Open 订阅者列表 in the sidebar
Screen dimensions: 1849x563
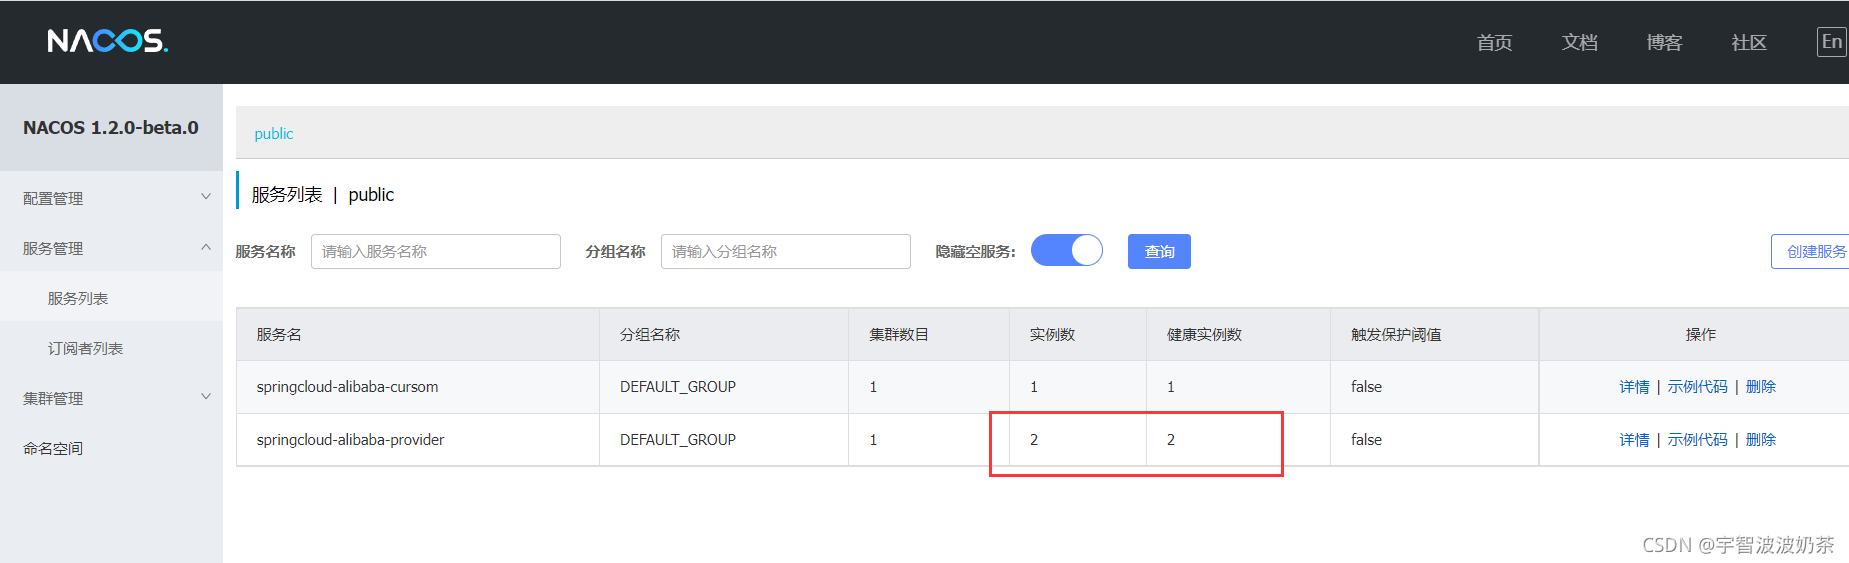point(85,348)
